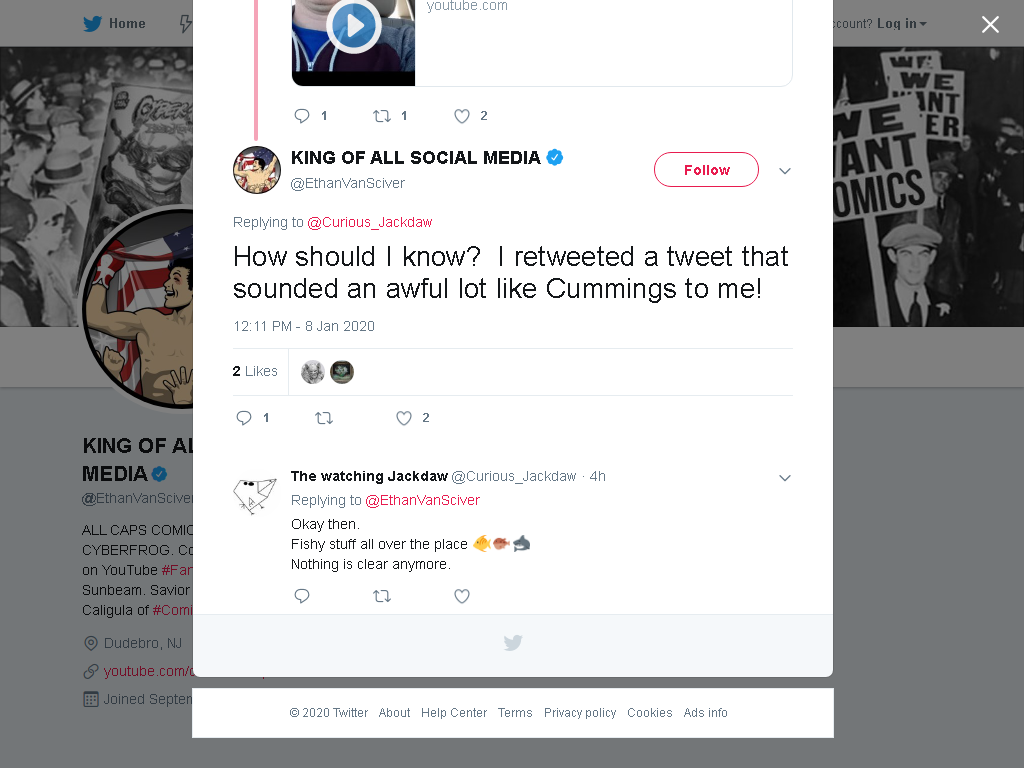Retweet The watching Jackdaw's reply
Image resolution: width=1024 pixels, height=768 pixels.
pos(382,596)
